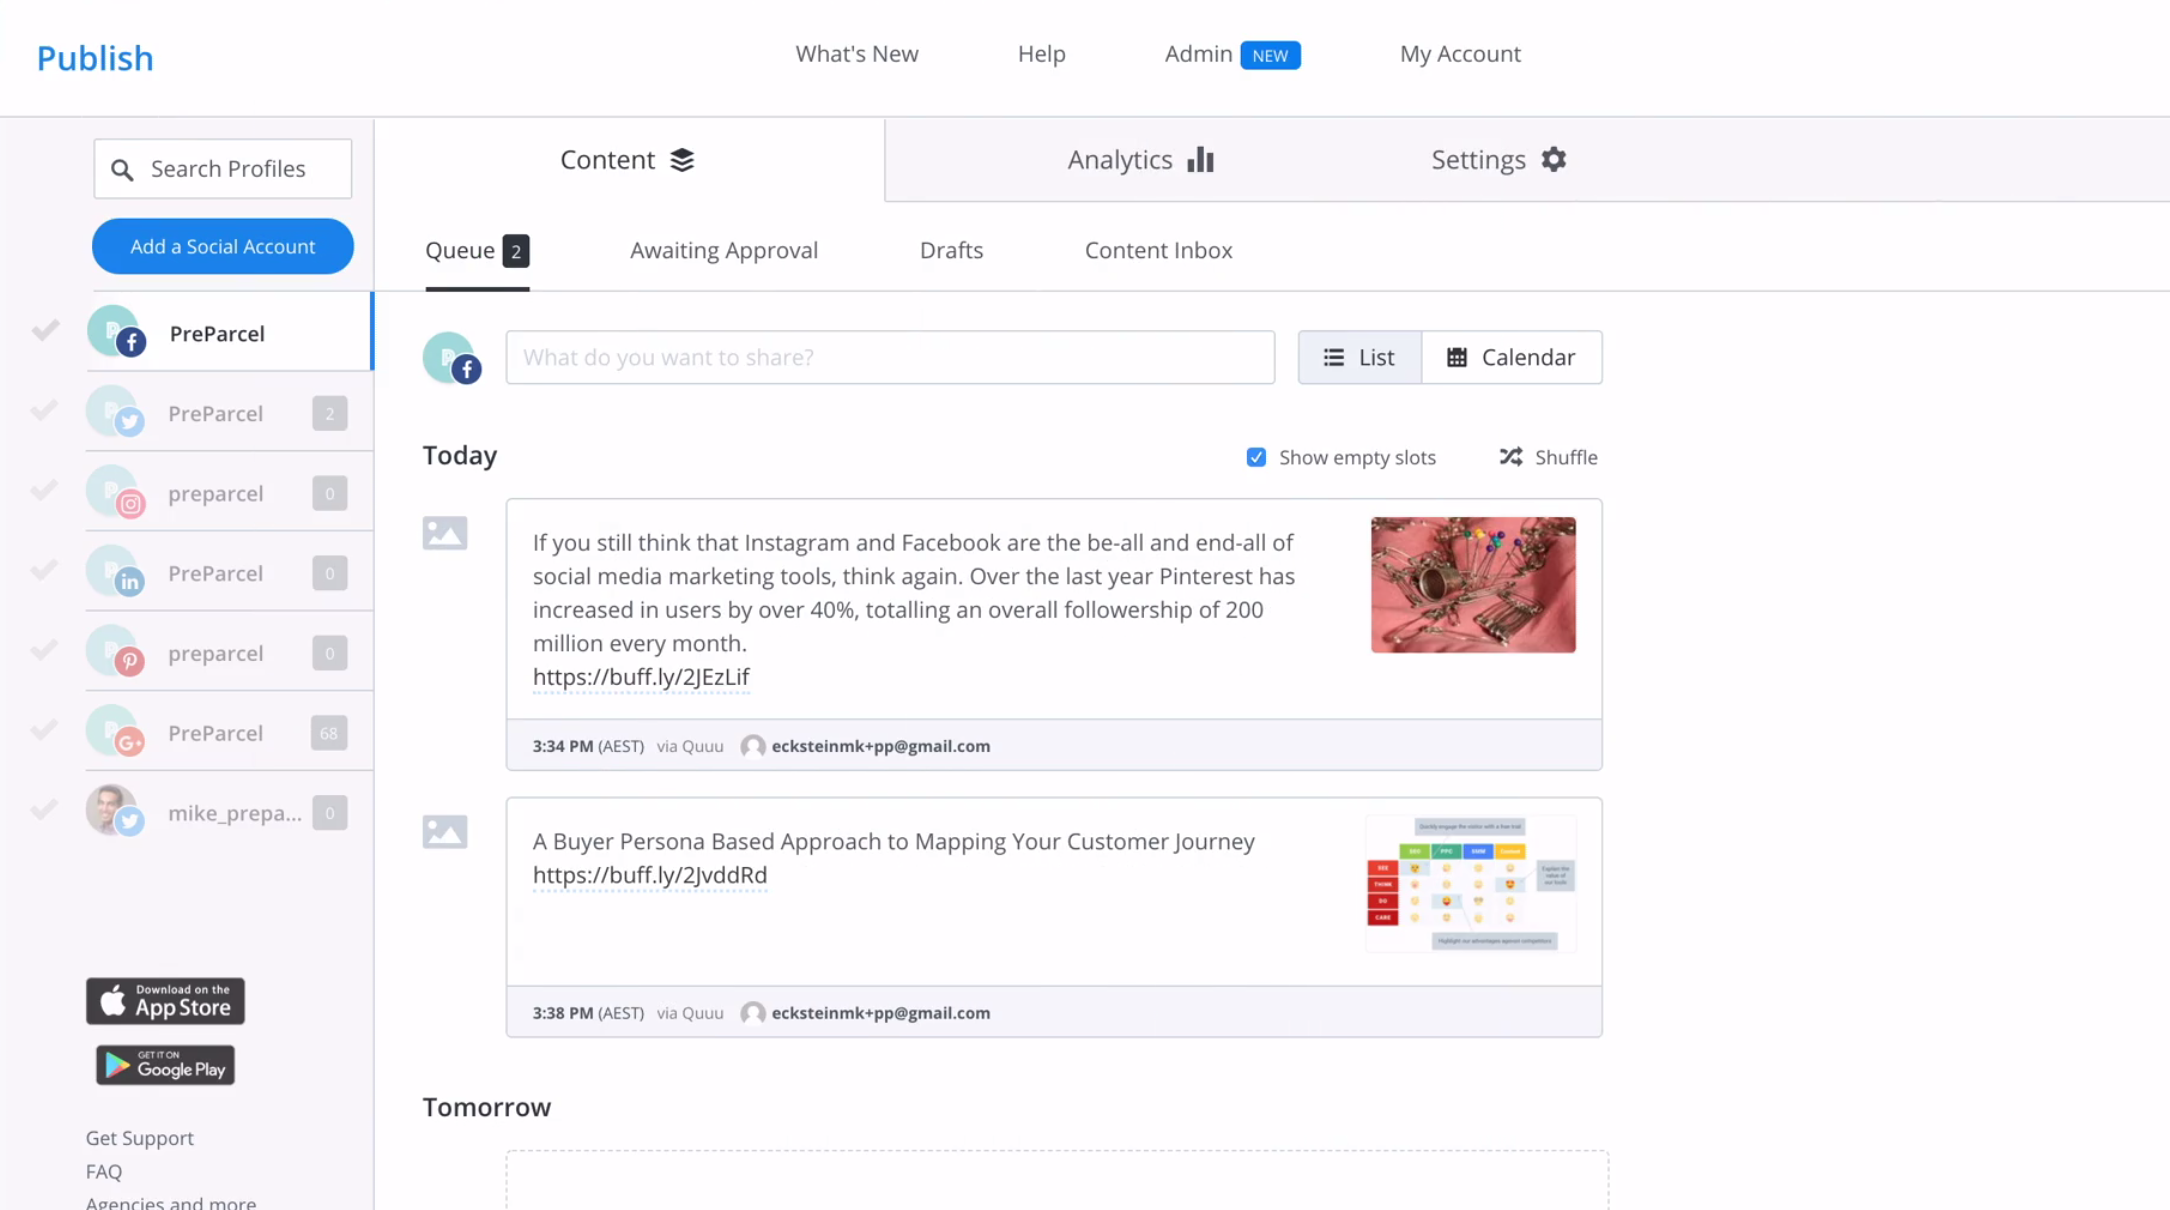Click mike_prepa profile photo avatar
The height and width of the screenshot is (1210, 2170).
(116, 811)
